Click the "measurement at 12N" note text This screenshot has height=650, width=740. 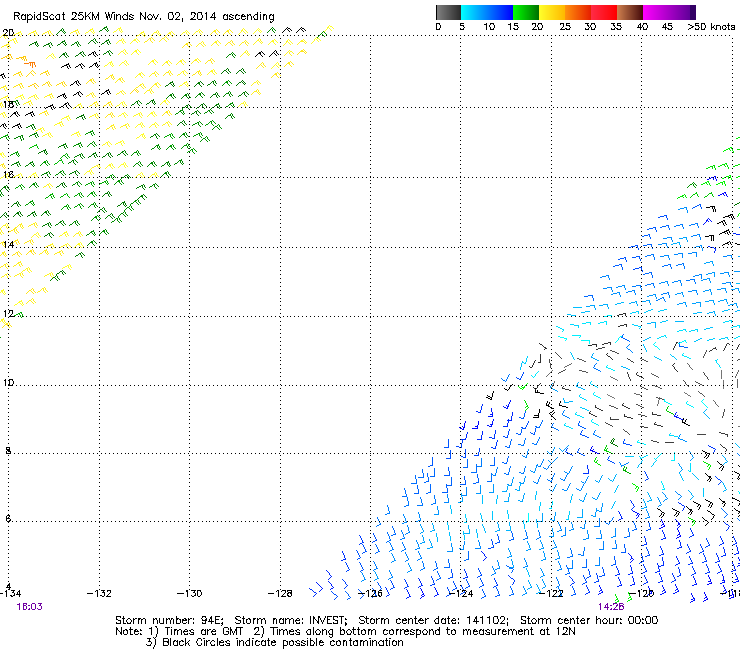click(x=520, y=632)
